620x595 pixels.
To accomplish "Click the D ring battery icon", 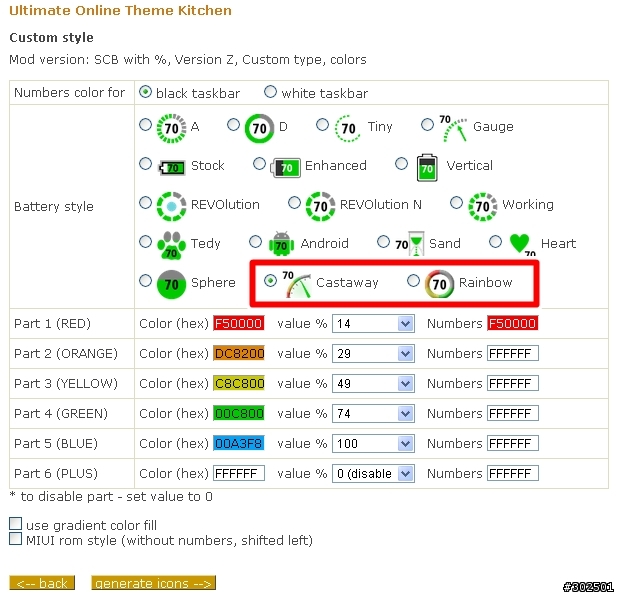I will (259, 128).
